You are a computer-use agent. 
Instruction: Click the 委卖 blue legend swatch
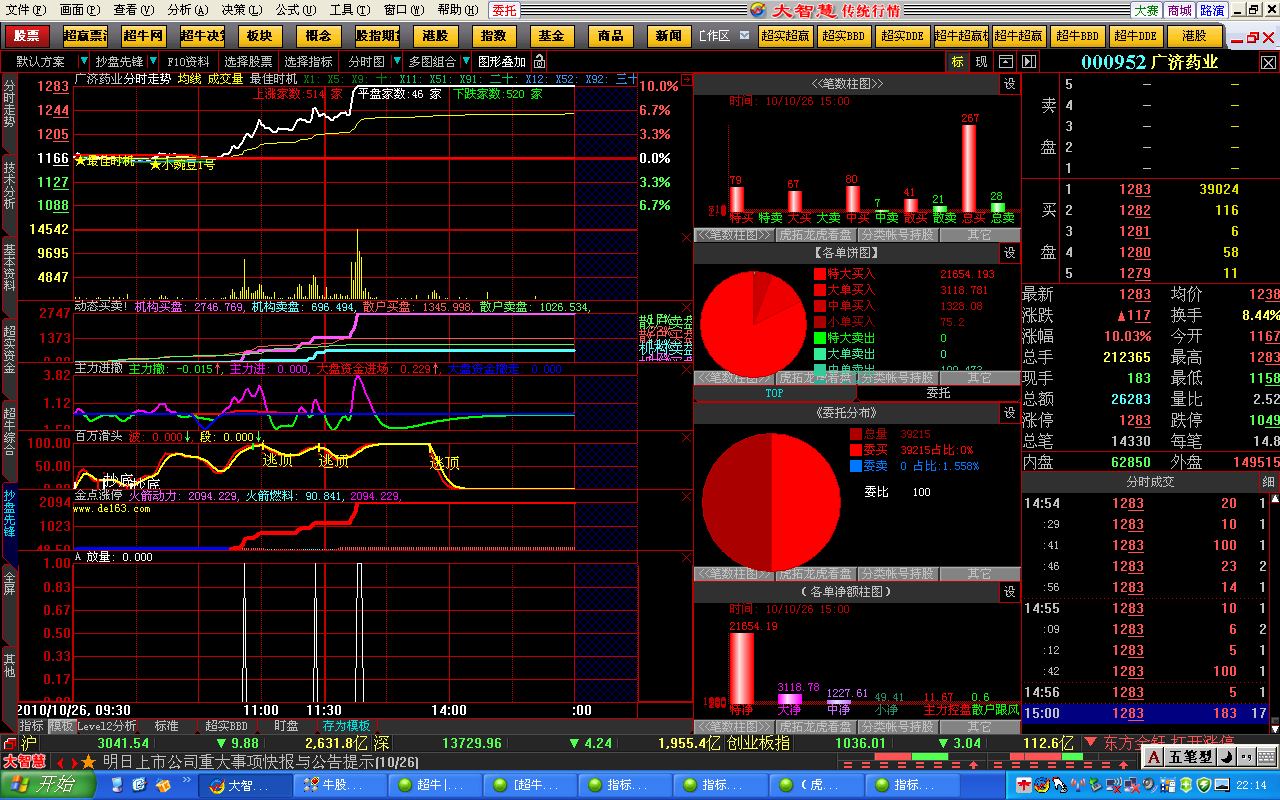point(855,466)
